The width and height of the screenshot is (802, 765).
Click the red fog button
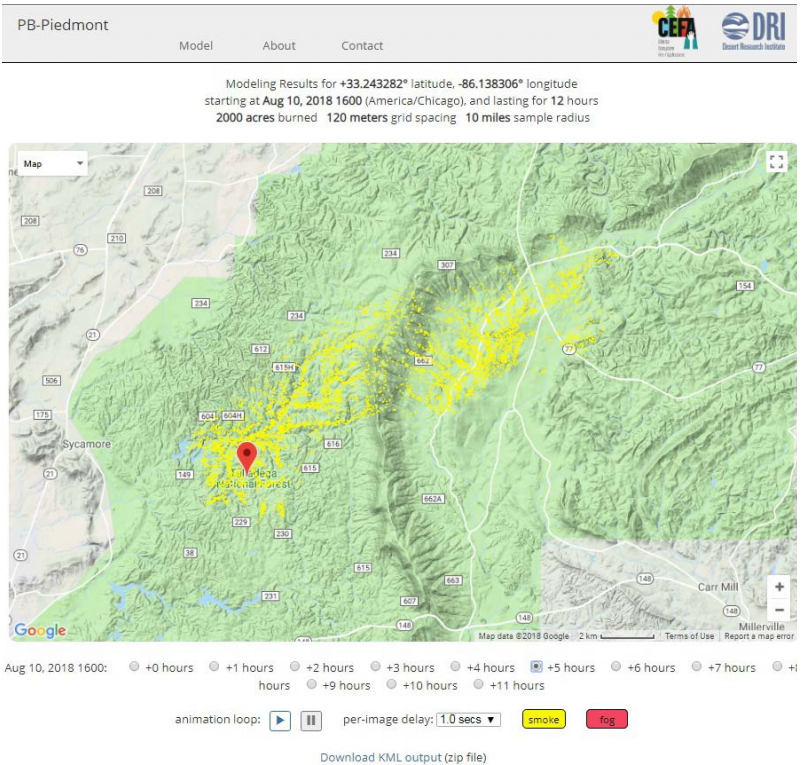pos(607,719)
